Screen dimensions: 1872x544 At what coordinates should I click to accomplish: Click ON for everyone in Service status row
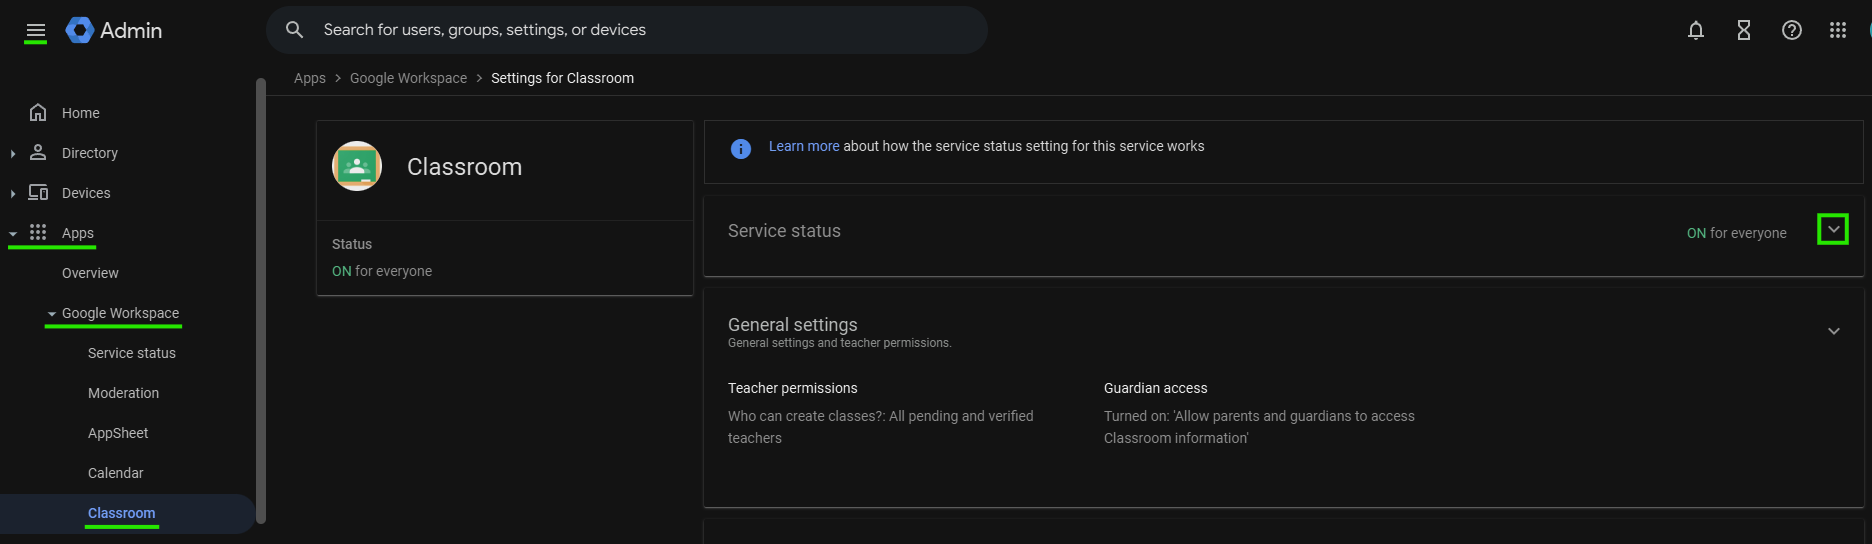pos(1736,233)
